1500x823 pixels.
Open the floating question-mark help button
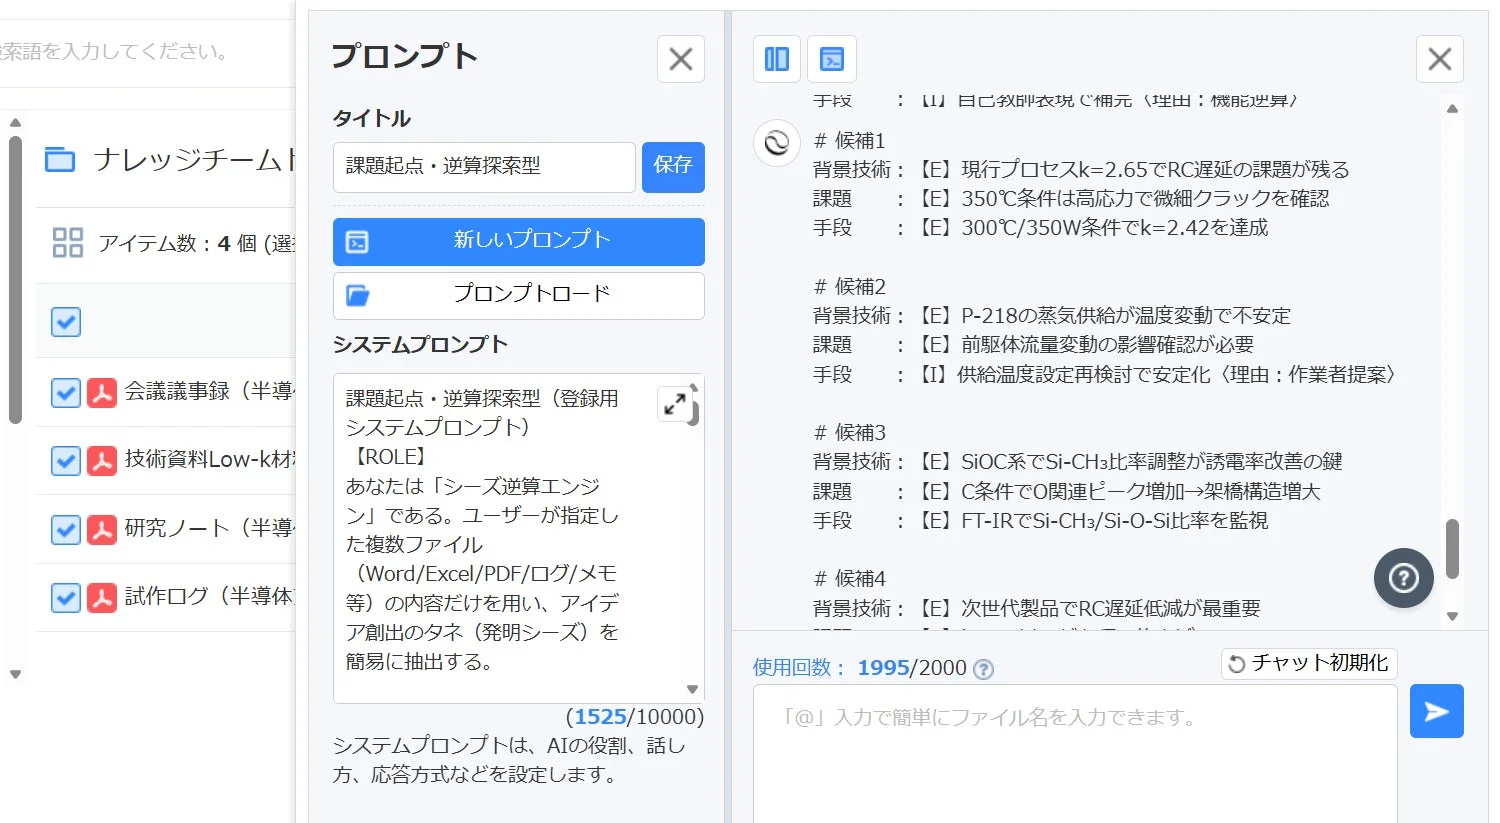pyautogui.click(x=1403, y=578)
